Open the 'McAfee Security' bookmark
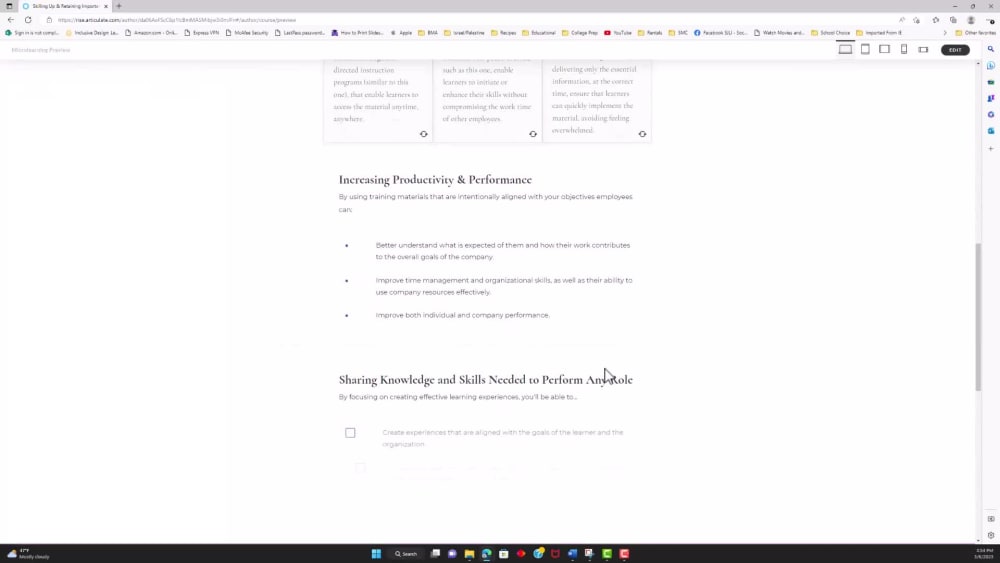 pos(247,33)
